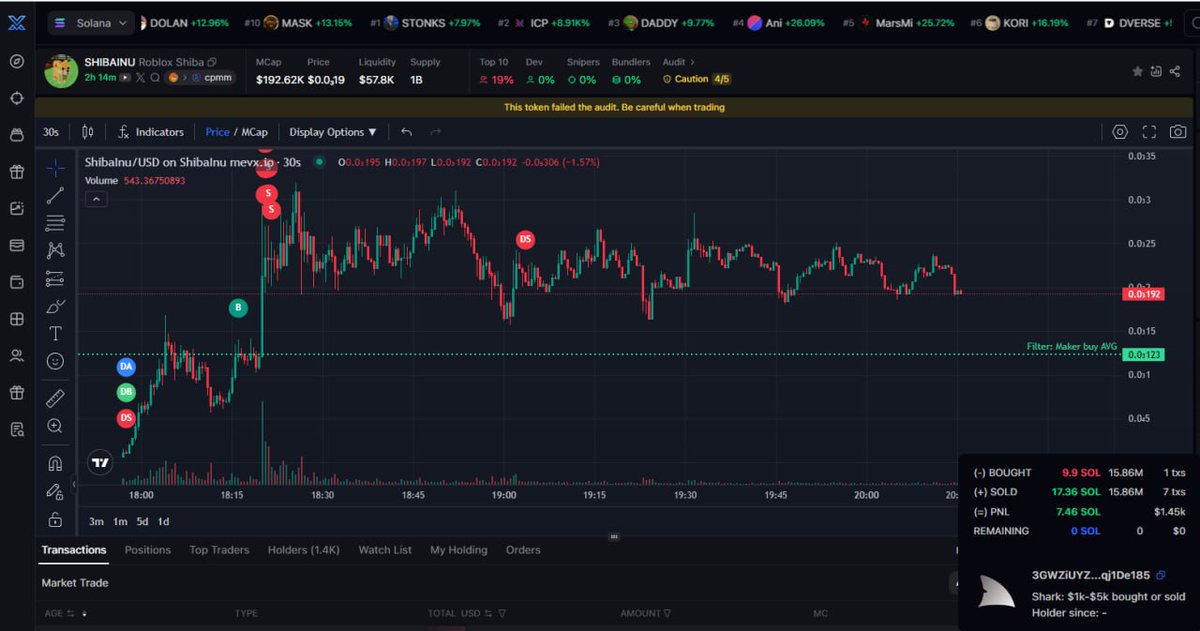The height and width of the screenshot is (631, 1200).
Task: Switch chart to MCap mode
Action: (x=254, y=132)
